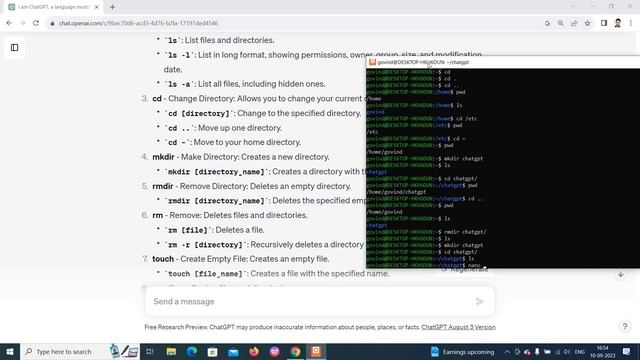Click the Type here to search box

point(80,351)
